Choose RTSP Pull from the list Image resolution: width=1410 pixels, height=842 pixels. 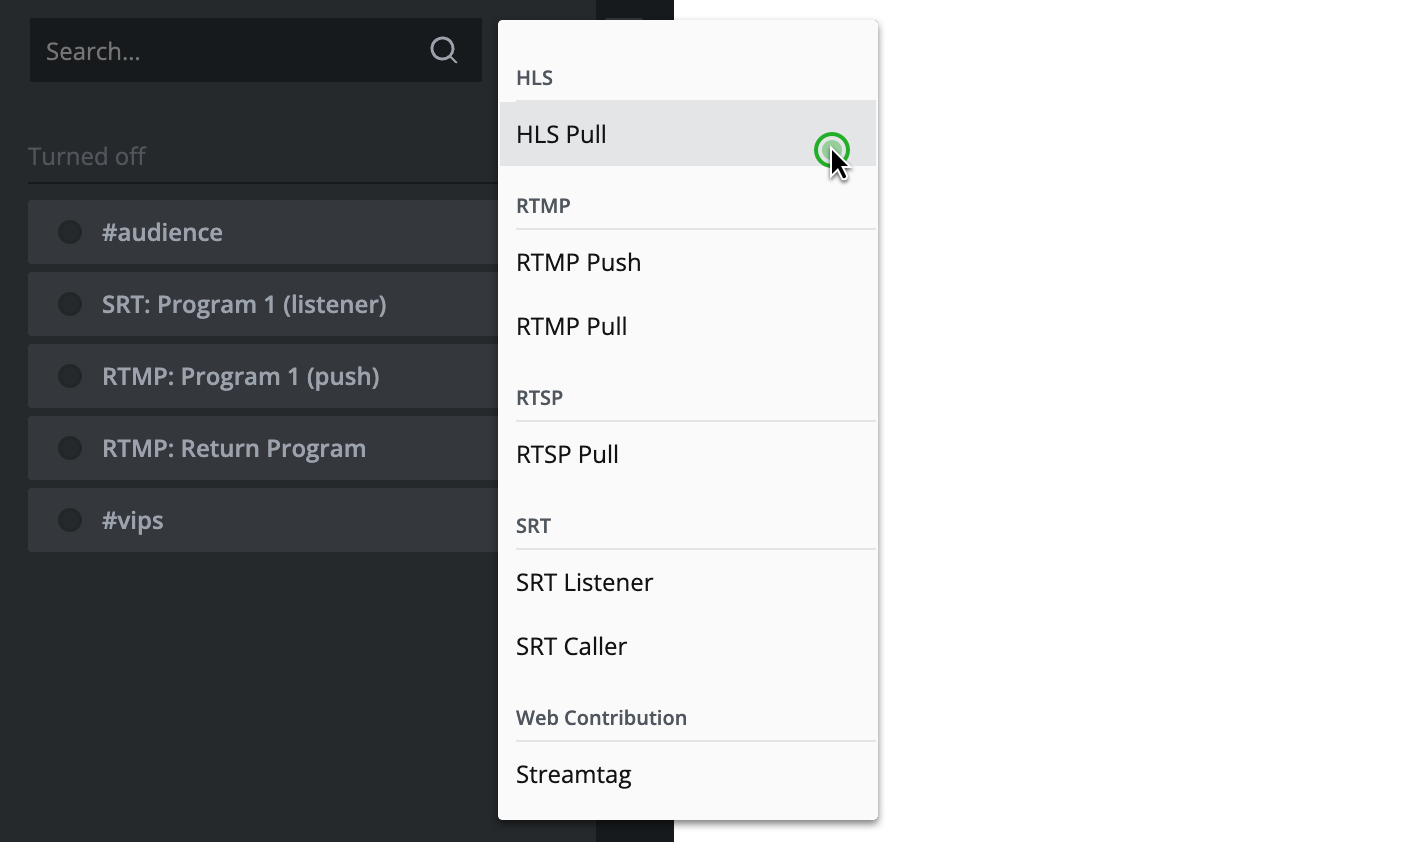click(567, 454)
